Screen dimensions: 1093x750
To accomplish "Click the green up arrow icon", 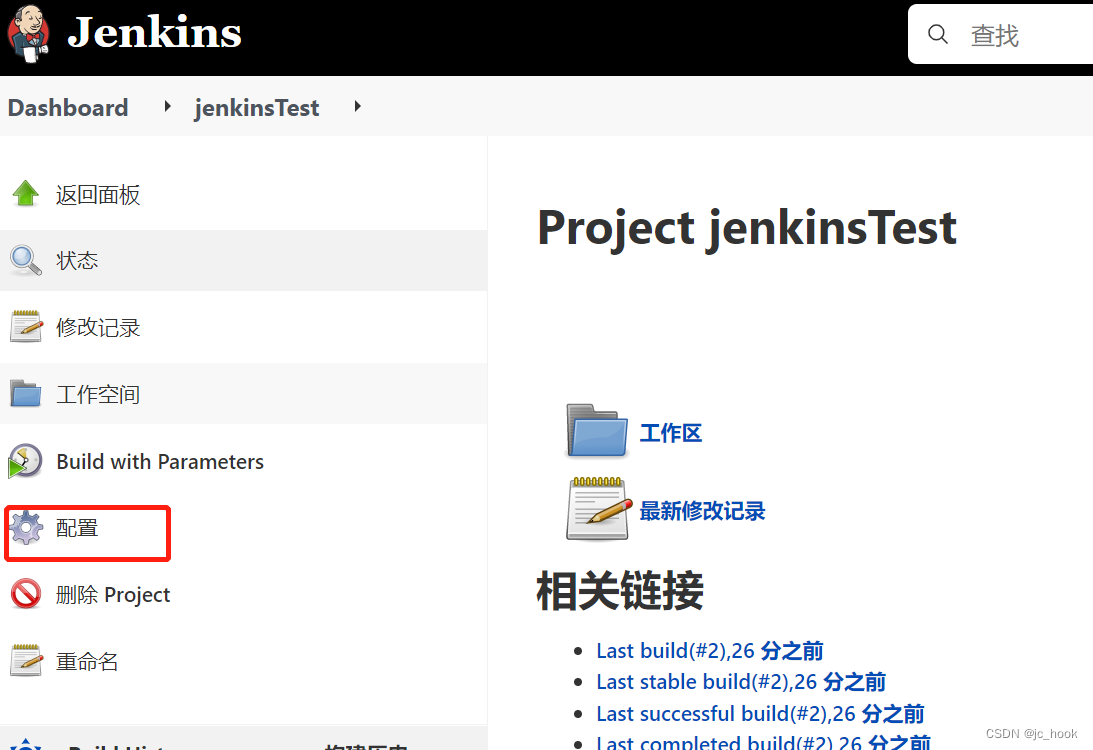I will [x=26, y=194].
